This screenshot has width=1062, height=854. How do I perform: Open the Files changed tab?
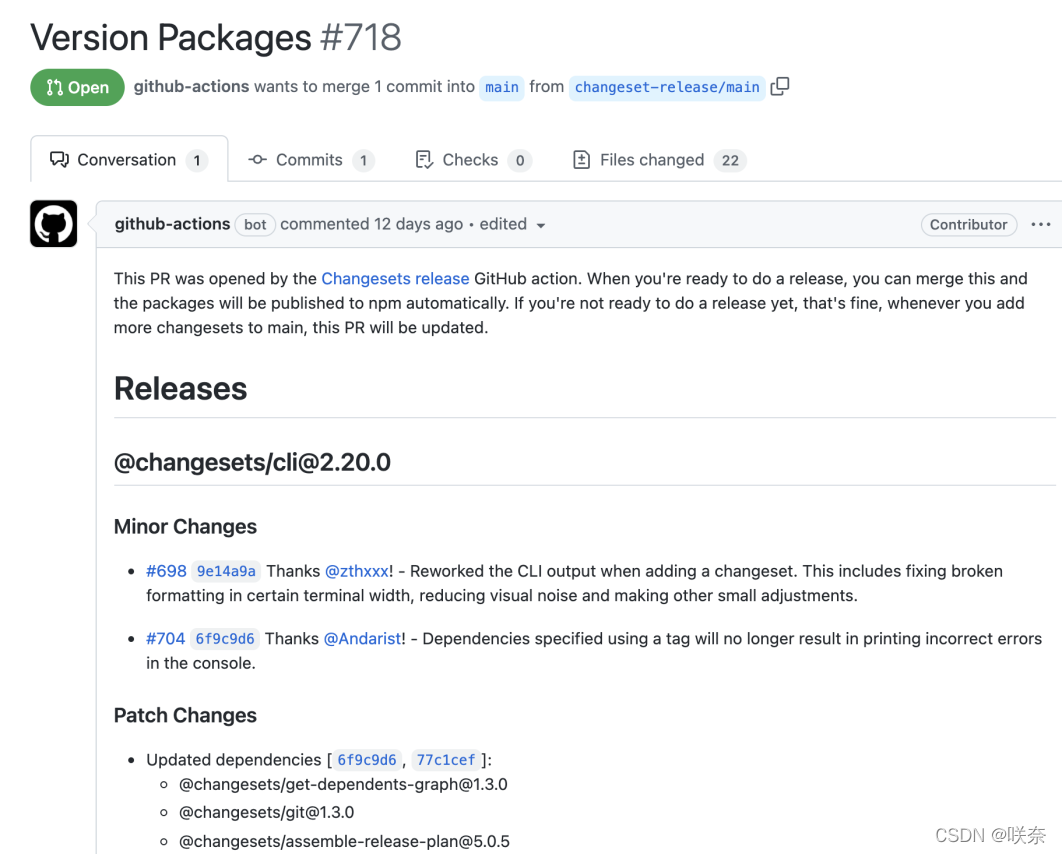659,160
